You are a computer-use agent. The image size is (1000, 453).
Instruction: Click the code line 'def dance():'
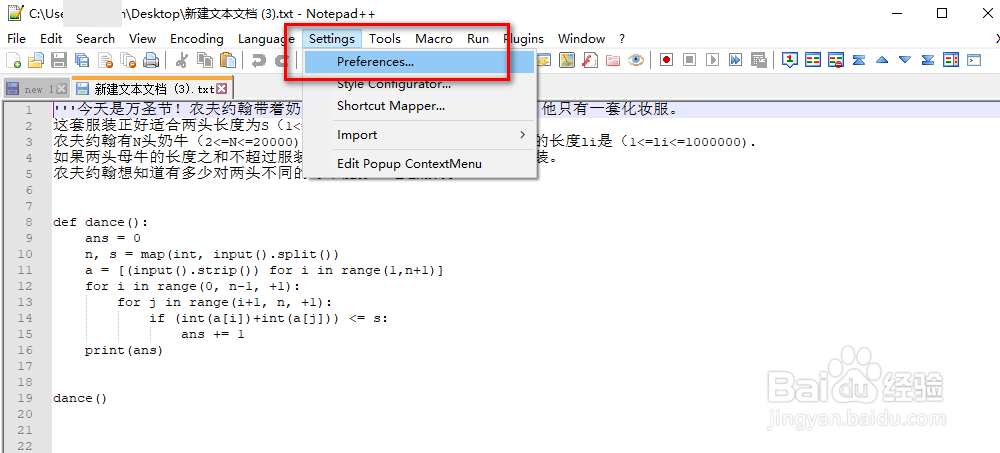click(x=101, y=223)
